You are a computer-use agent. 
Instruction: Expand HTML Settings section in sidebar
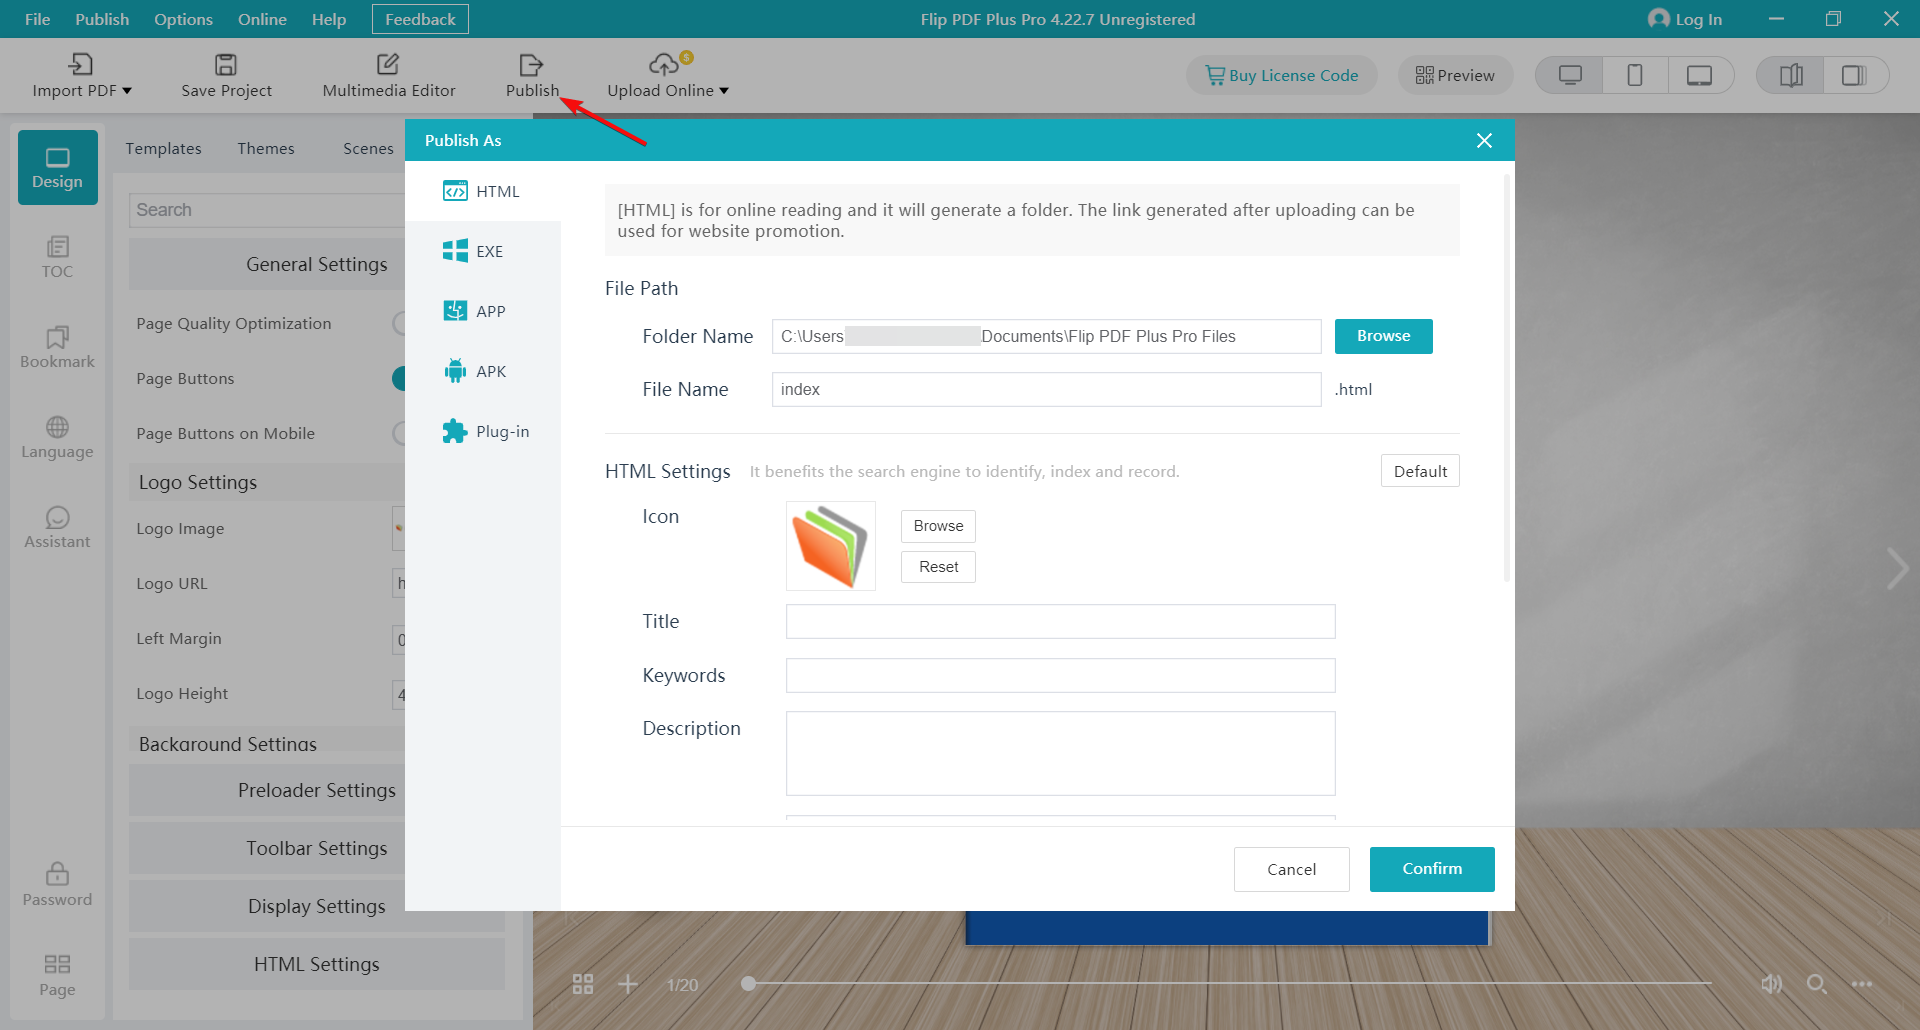(x=316, y=964)
